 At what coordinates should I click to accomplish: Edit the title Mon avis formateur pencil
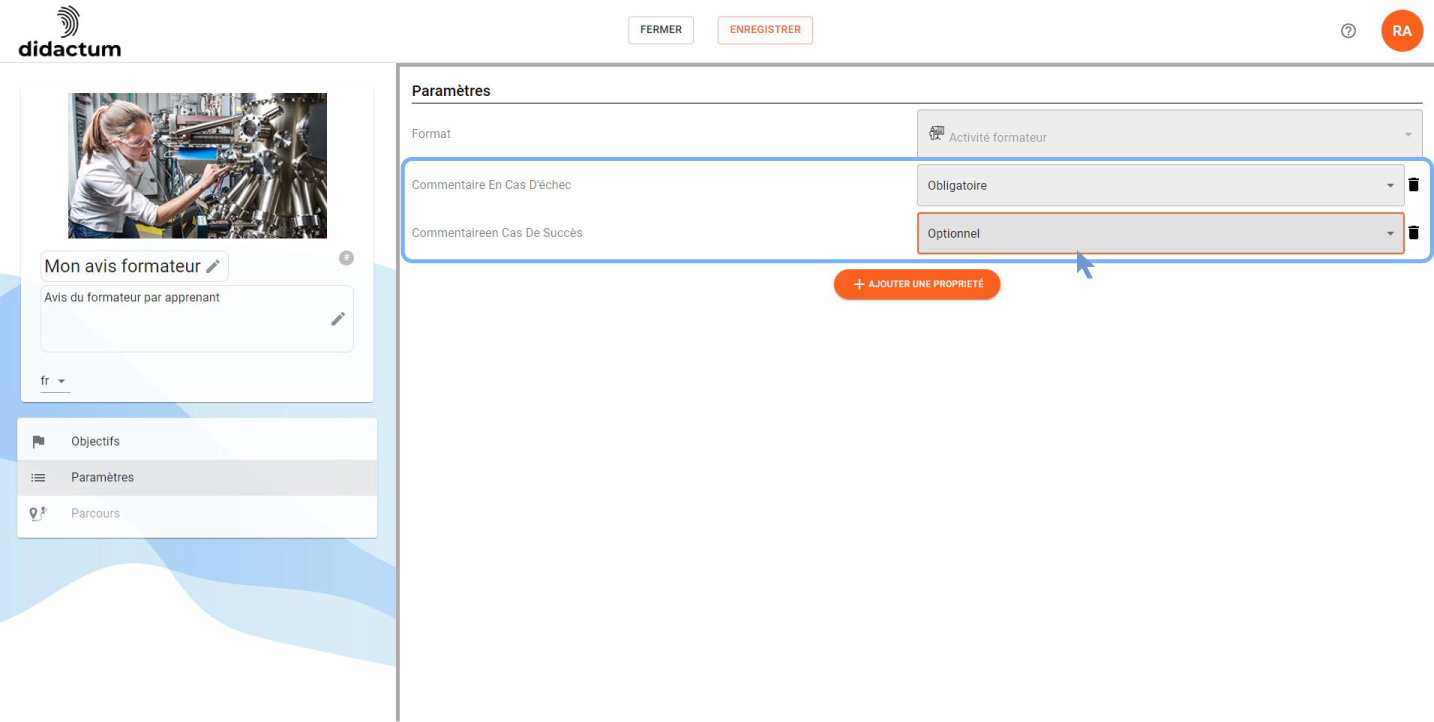pyautogui.click(x=213, y=267)
